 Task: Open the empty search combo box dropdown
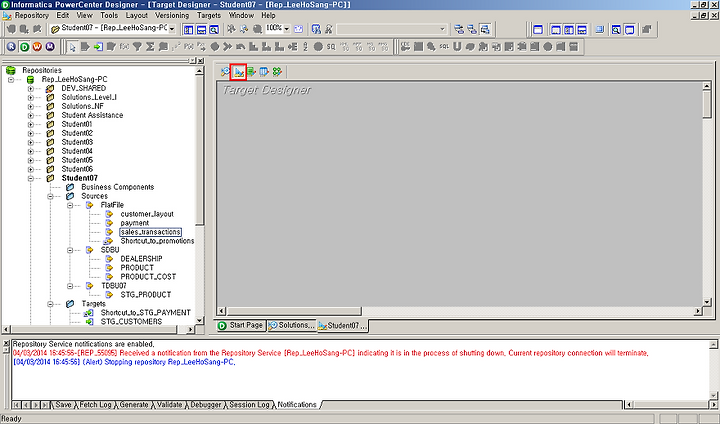coord(443,29)
